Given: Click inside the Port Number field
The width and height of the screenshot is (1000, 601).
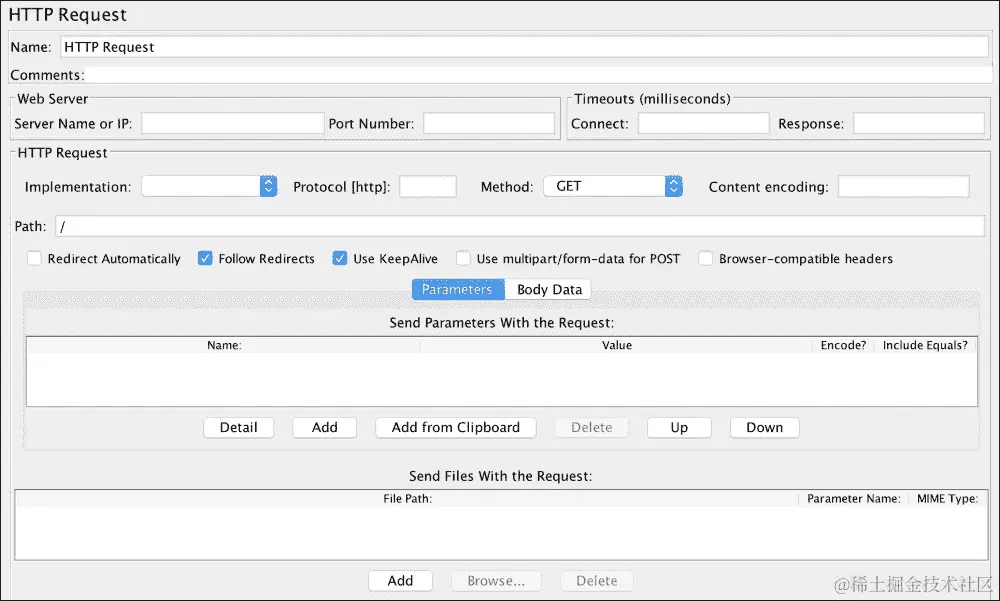Looking at the screenshot, I should pos(489,122).
